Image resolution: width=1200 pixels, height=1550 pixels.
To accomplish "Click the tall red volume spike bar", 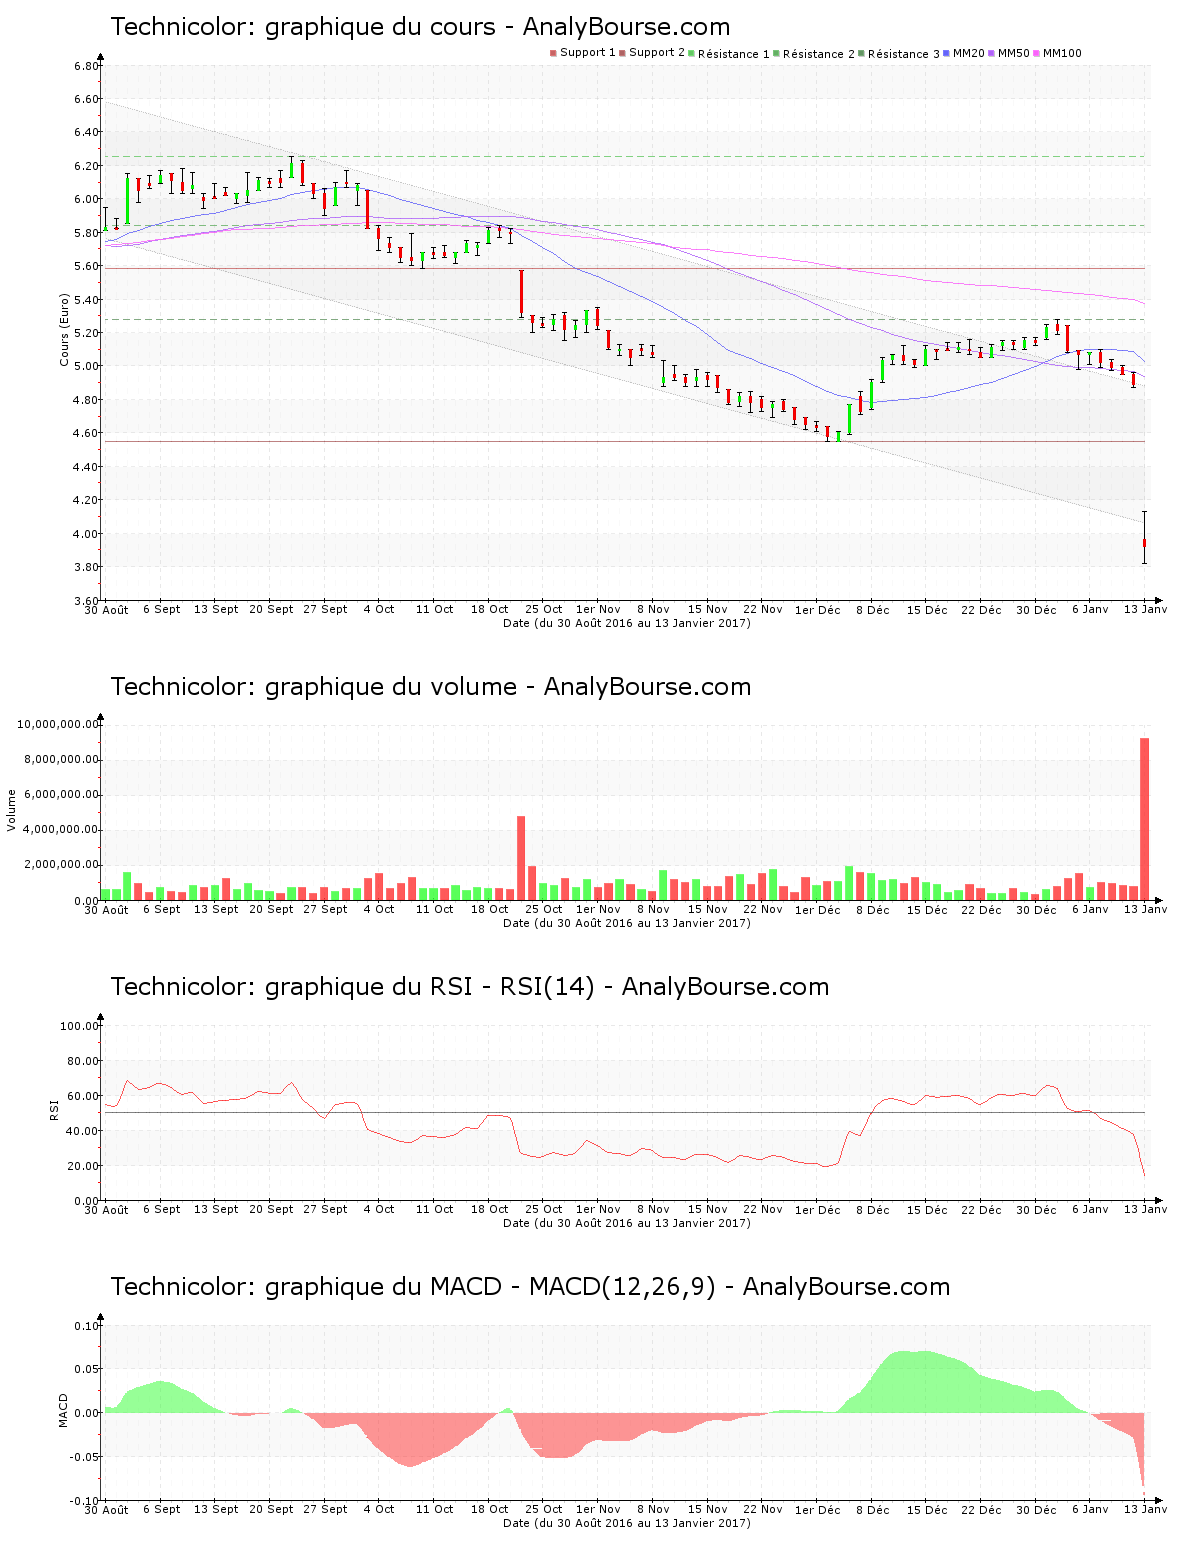I will [1146, 815].
